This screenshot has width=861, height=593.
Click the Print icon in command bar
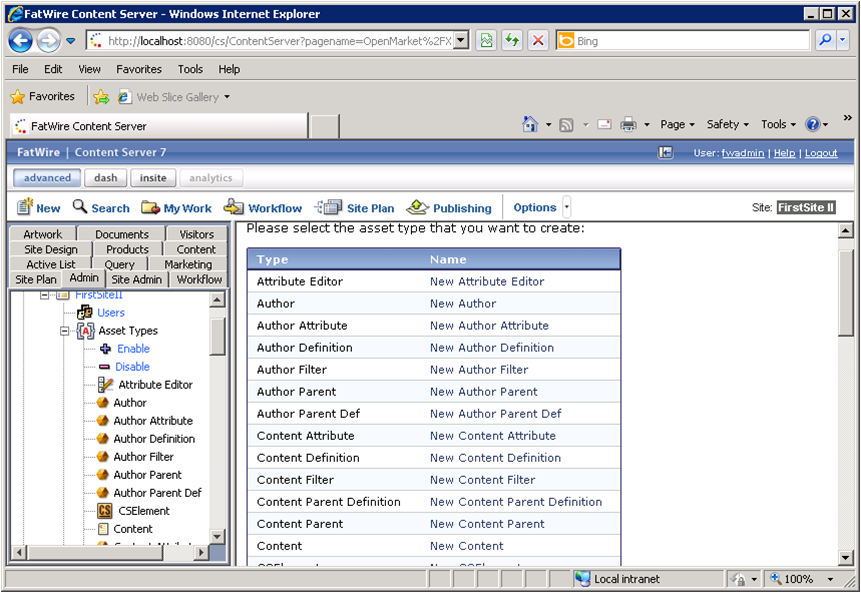click(628, 125)
